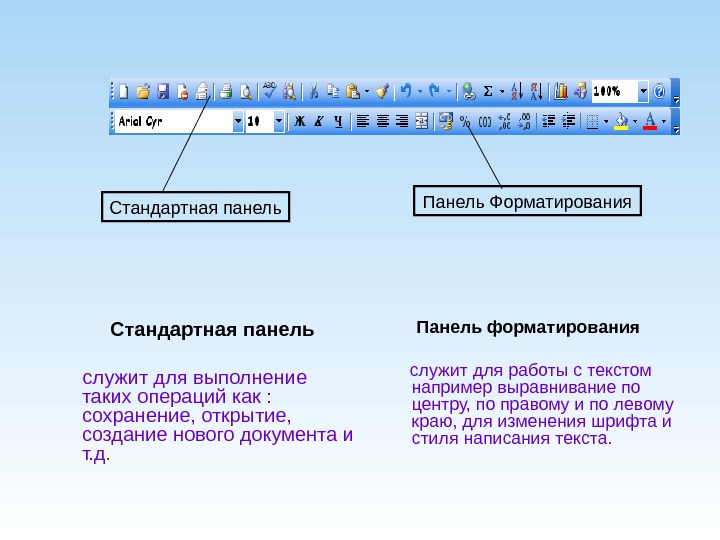The image size is (720, 540).
Task: Click the Arial Cyr font name box
Action: click(x=174, y=122)
